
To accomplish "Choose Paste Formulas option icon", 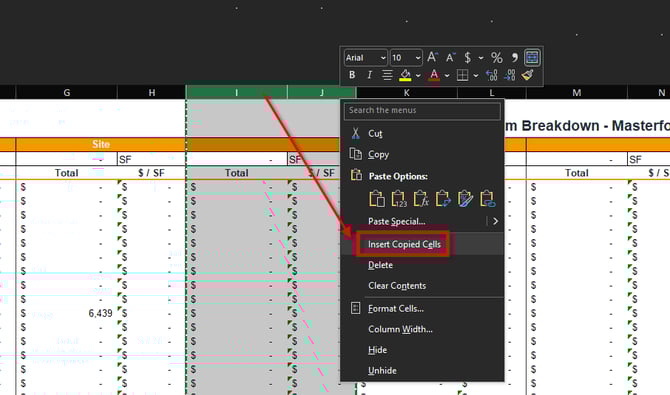I will click(421, 199).
